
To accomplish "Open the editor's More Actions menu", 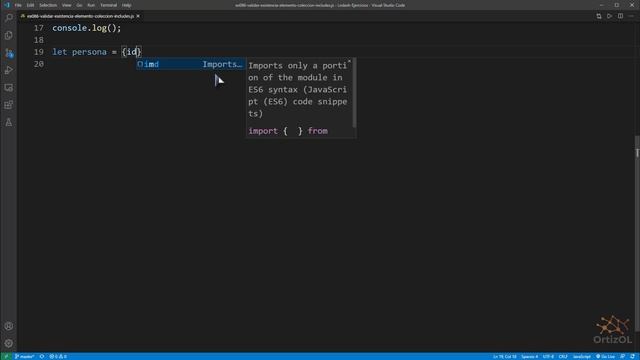I will 631,16.
